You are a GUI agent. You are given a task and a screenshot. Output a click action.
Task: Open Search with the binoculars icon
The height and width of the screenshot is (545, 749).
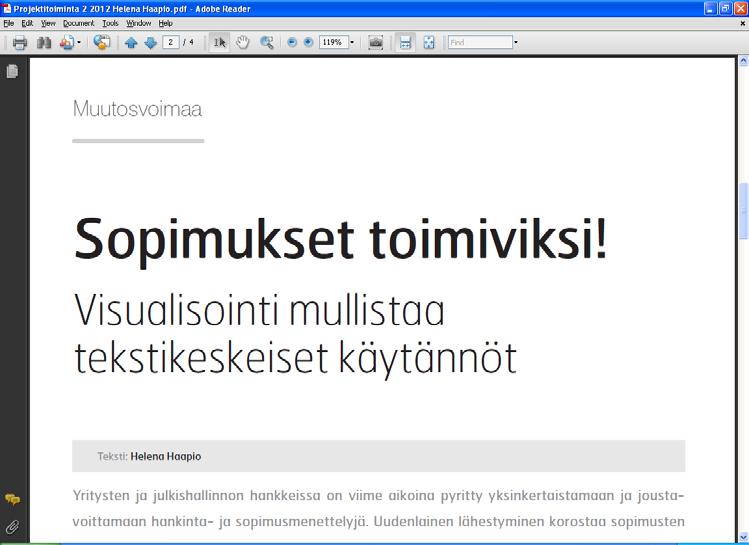[x=44, y=43]
